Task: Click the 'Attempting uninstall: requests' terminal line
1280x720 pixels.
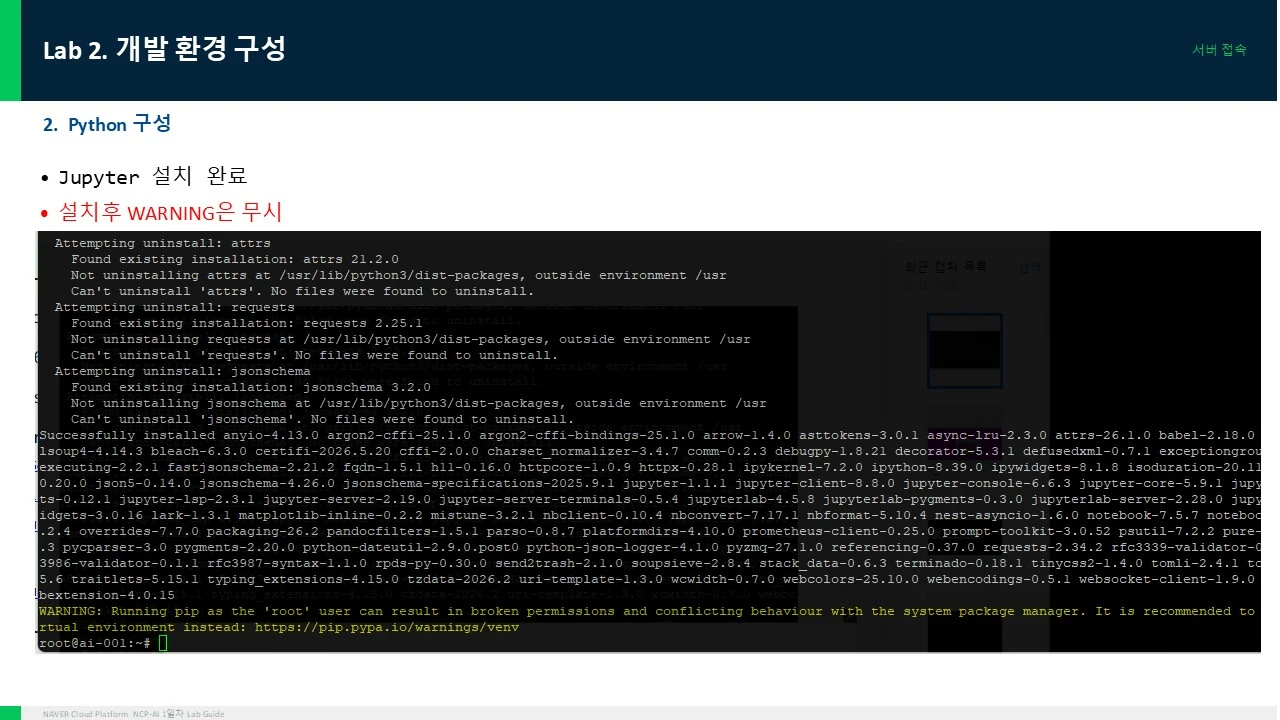Action: [174, 307]
